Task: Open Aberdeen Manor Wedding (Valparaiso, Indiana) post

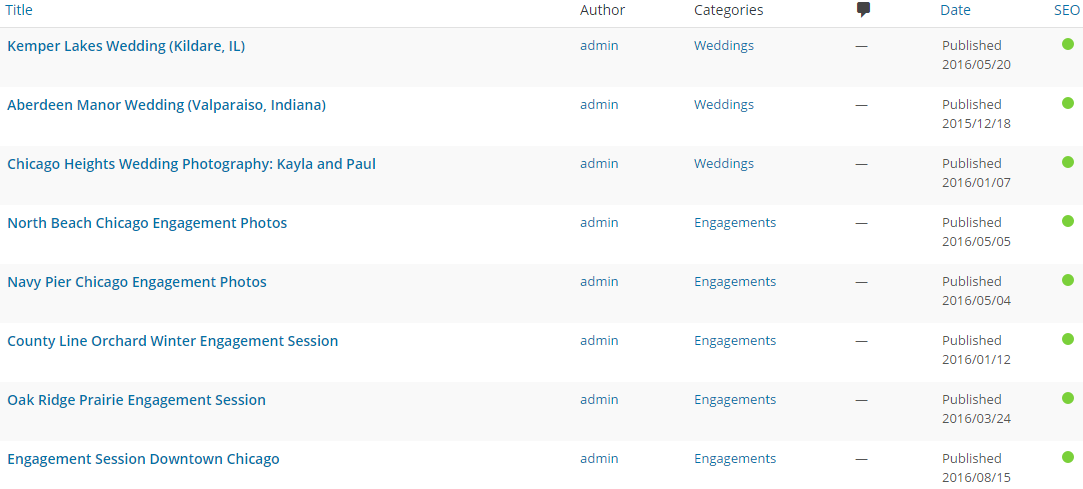Action: tap(166, 106)
